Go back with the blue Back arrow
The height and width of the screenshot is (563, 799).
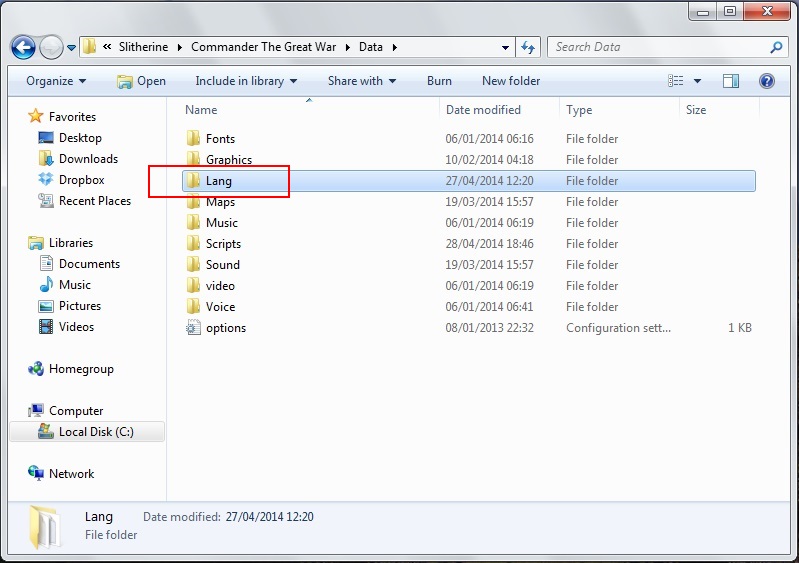pyautogui.click(x=23, y=48)
